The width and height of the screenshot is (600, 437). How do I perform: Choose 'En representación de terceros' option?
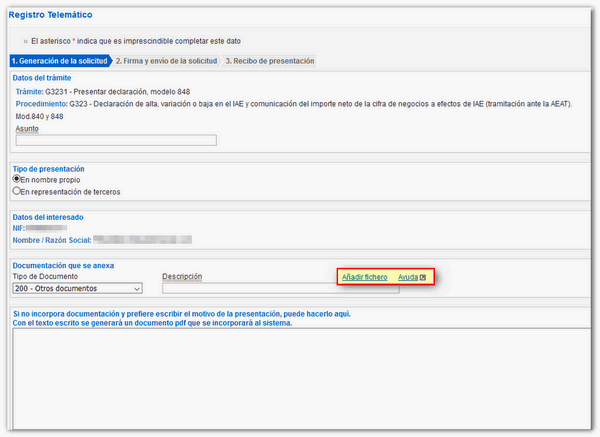click(x=17, y=190)
